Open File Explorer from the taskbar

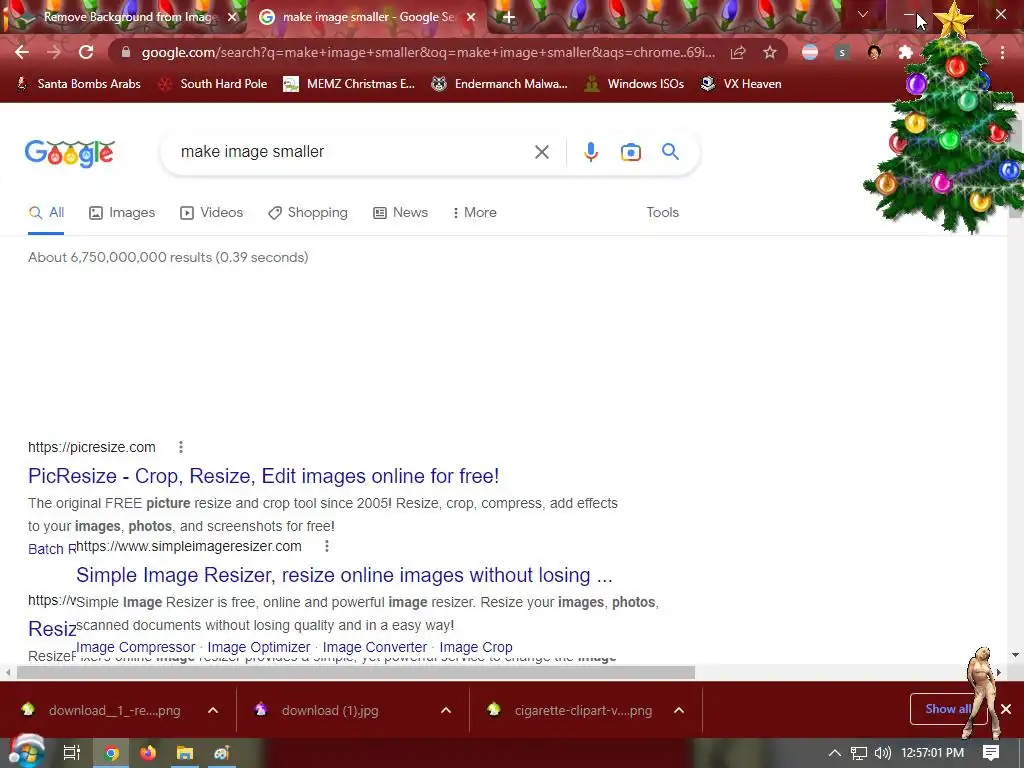[x=185, y=753]
